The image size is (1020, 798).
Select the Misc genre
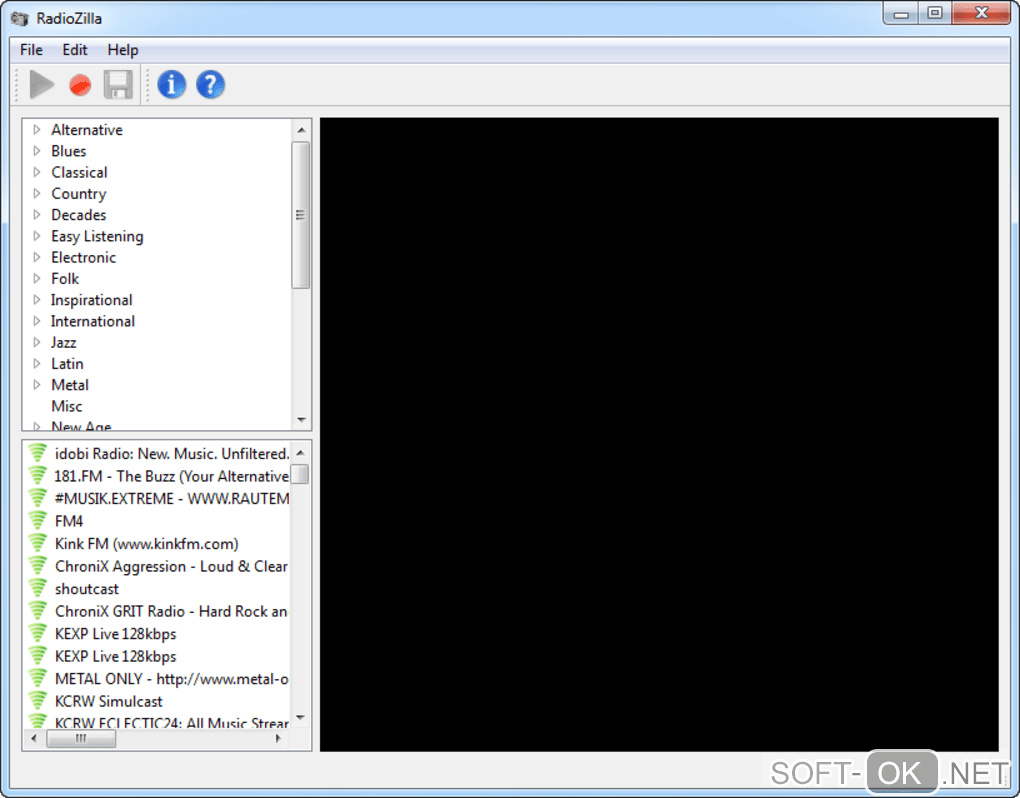point(67,406)
